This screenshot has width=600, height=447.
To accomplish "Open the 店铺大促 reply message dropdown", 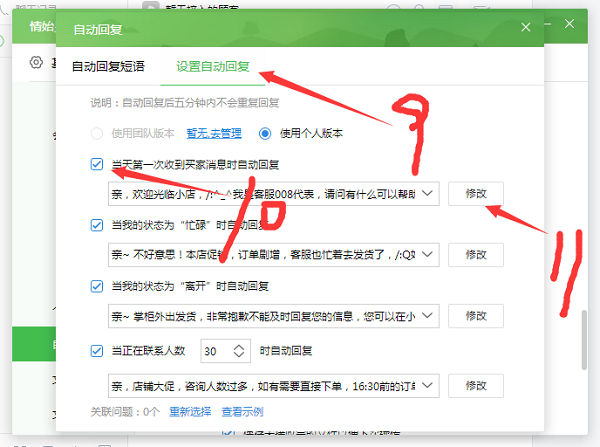I will pos(427,385).
